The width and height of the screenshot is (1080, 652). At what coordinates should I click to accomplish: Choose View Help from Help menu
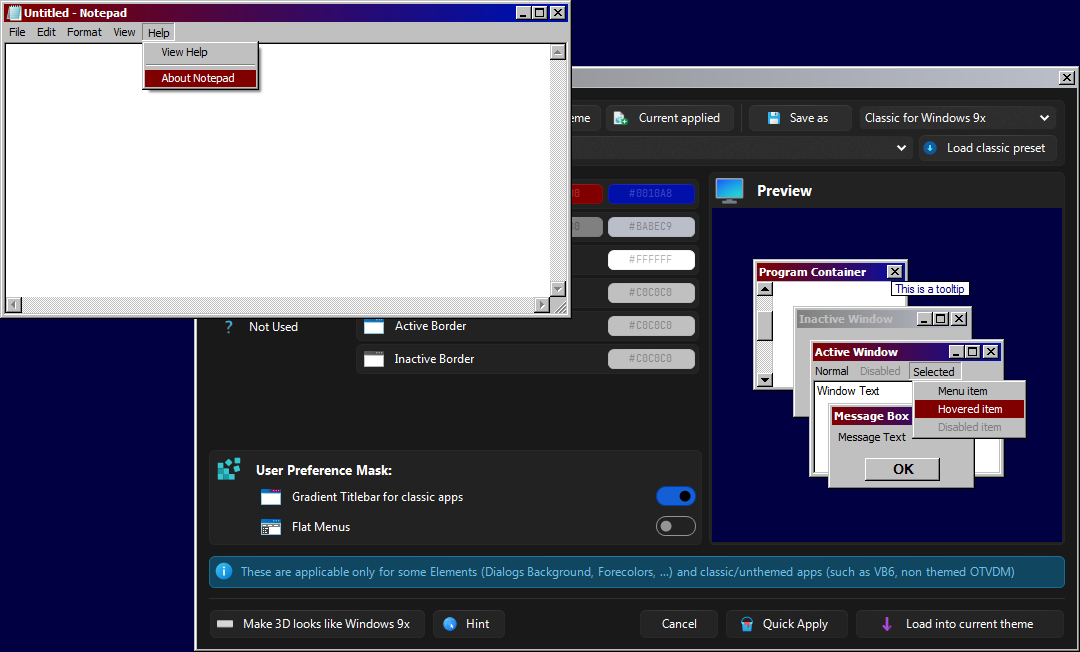[200, 52]
